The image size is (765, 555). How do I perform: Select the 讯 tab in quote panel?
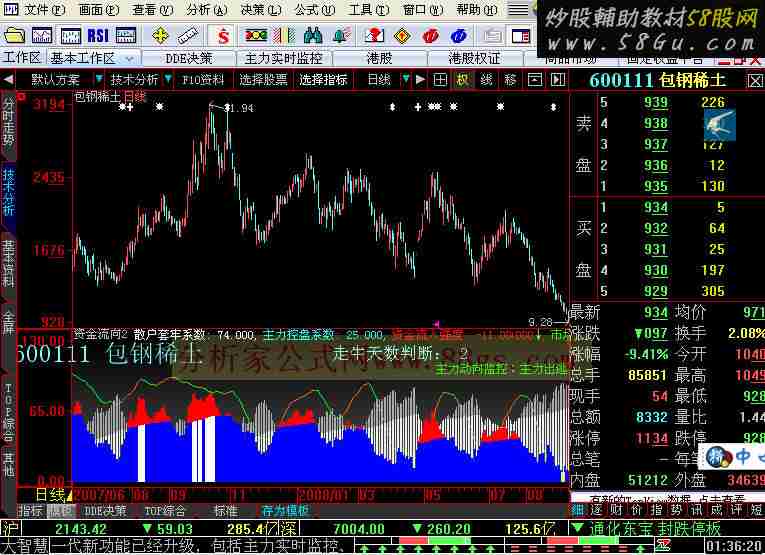click(x=696, y=510)
